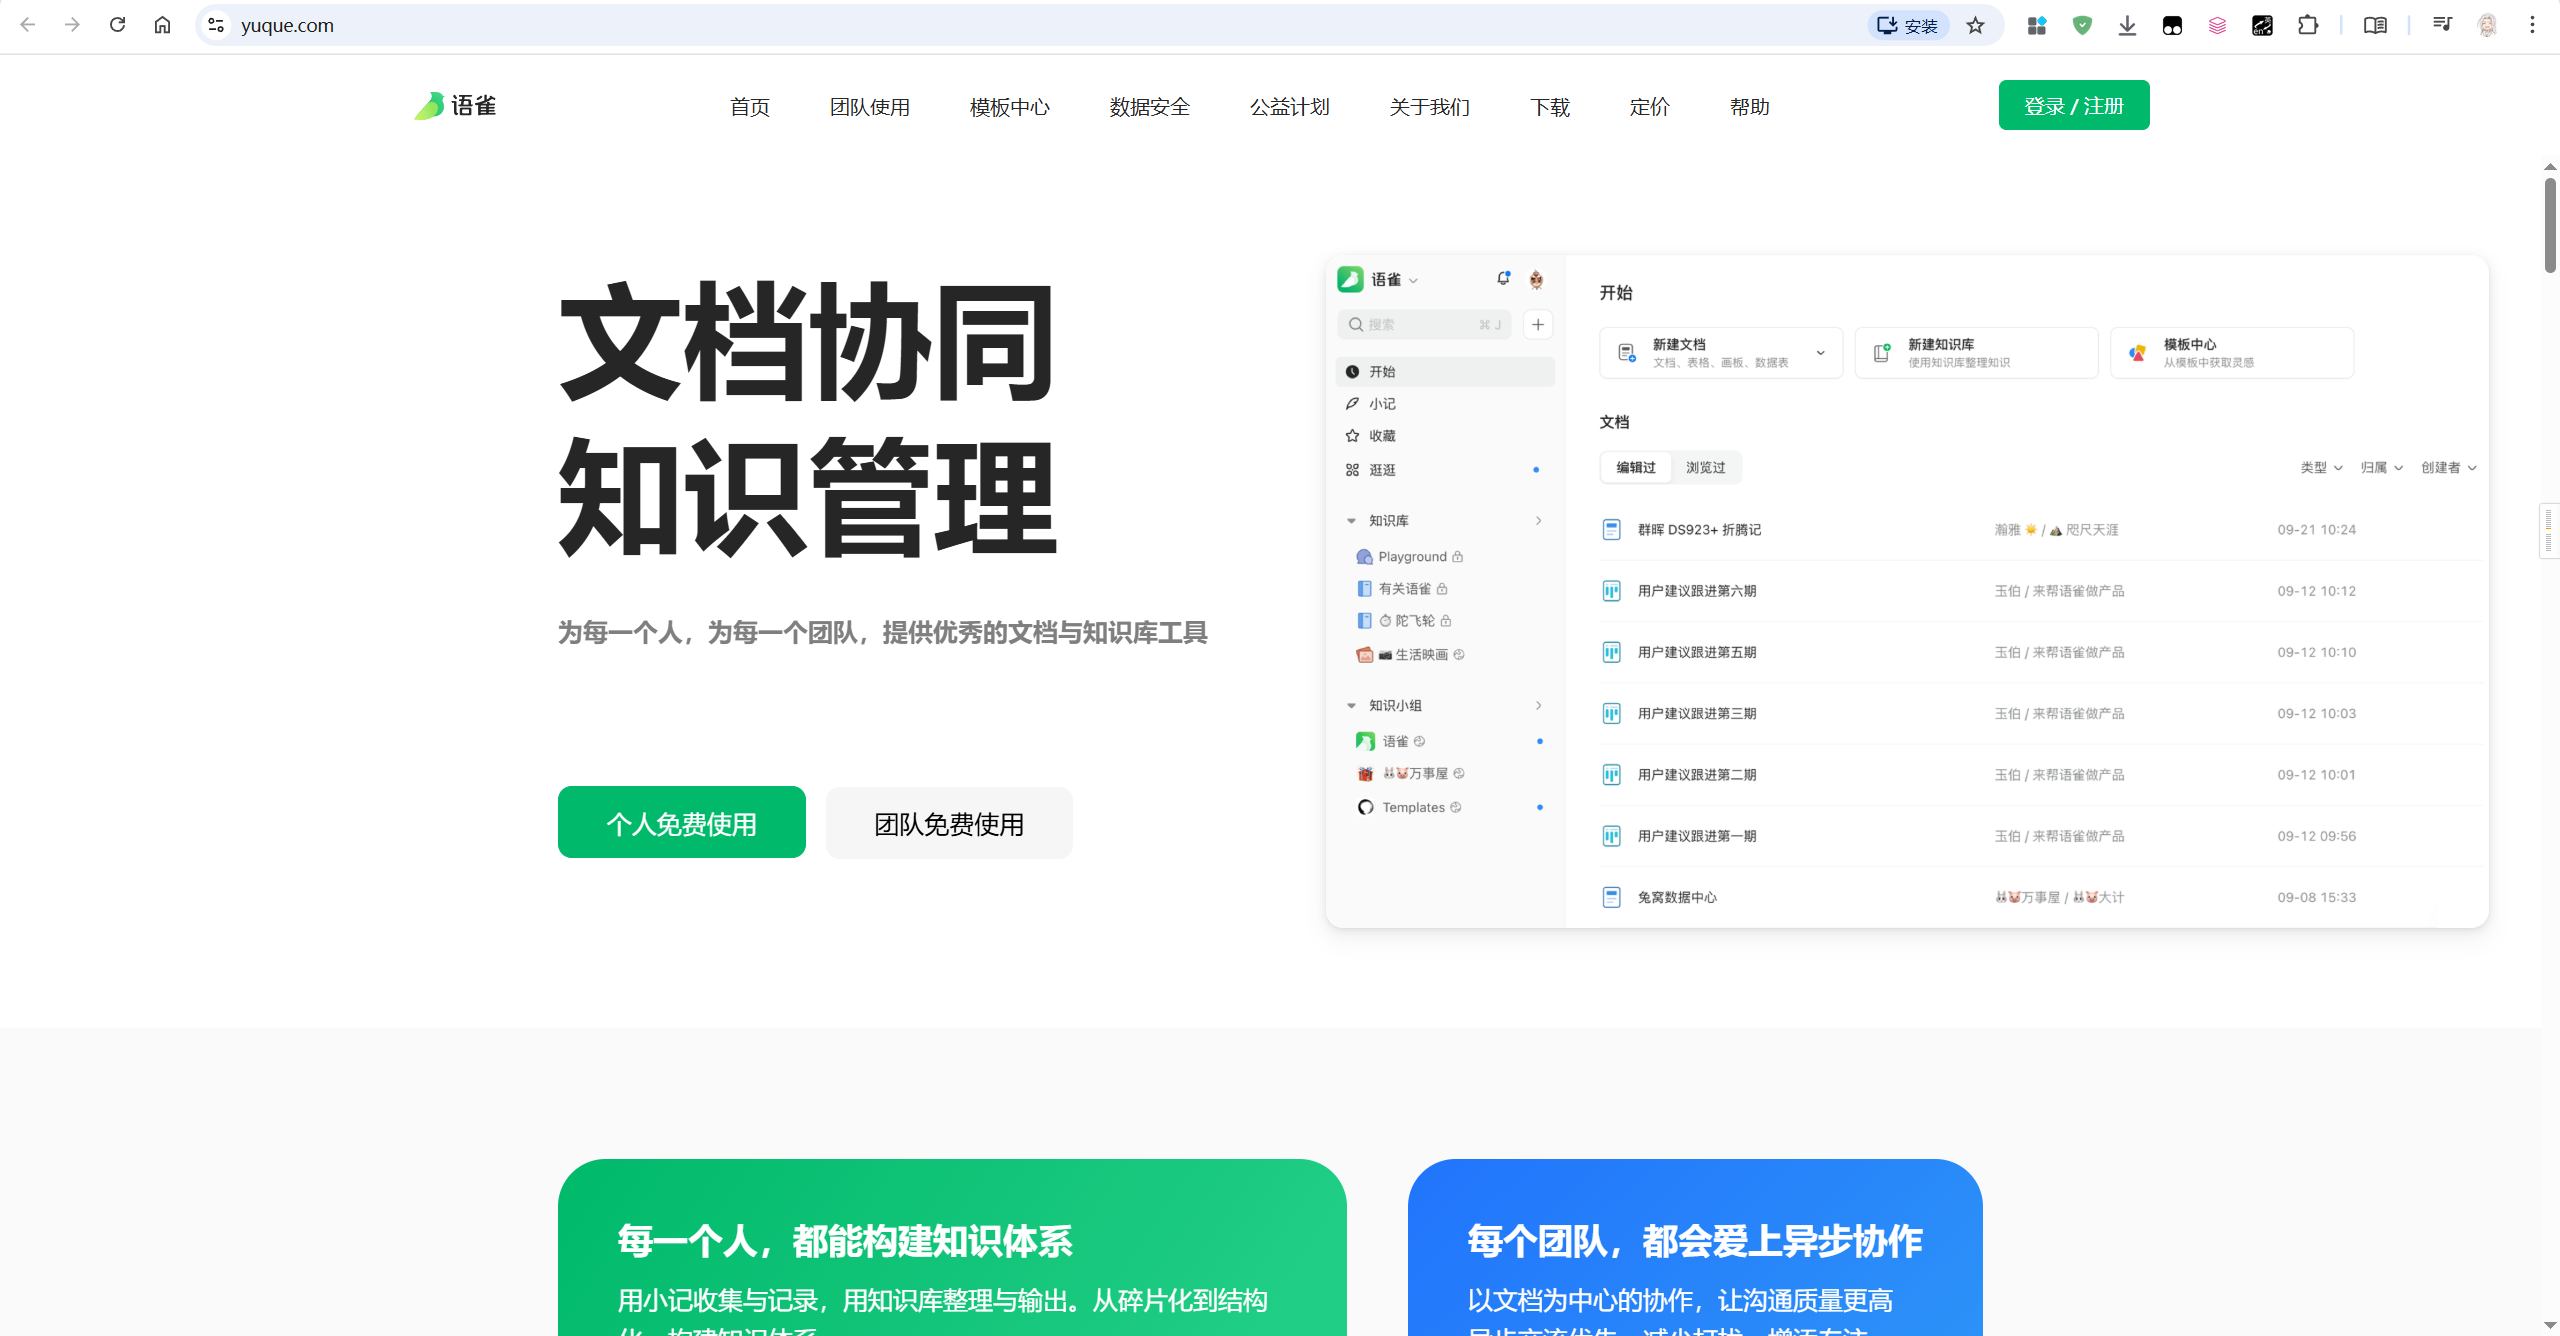Open Chrome three-dot menu

(x=2532, y=25)
